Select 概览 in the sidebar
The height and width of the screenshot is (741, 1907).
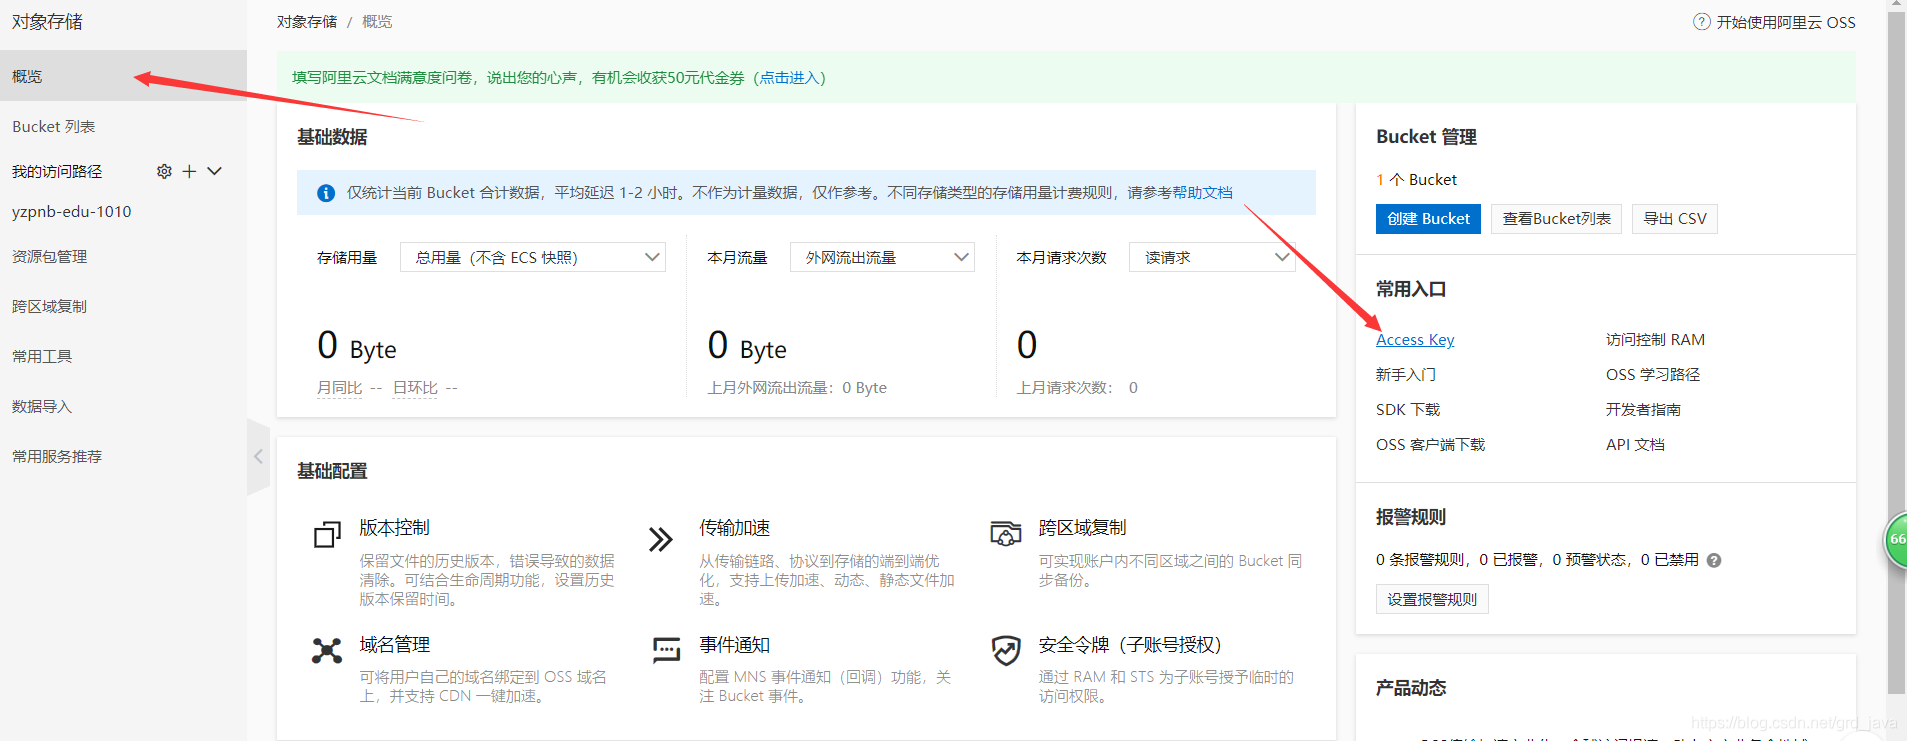tap(123, 76)
